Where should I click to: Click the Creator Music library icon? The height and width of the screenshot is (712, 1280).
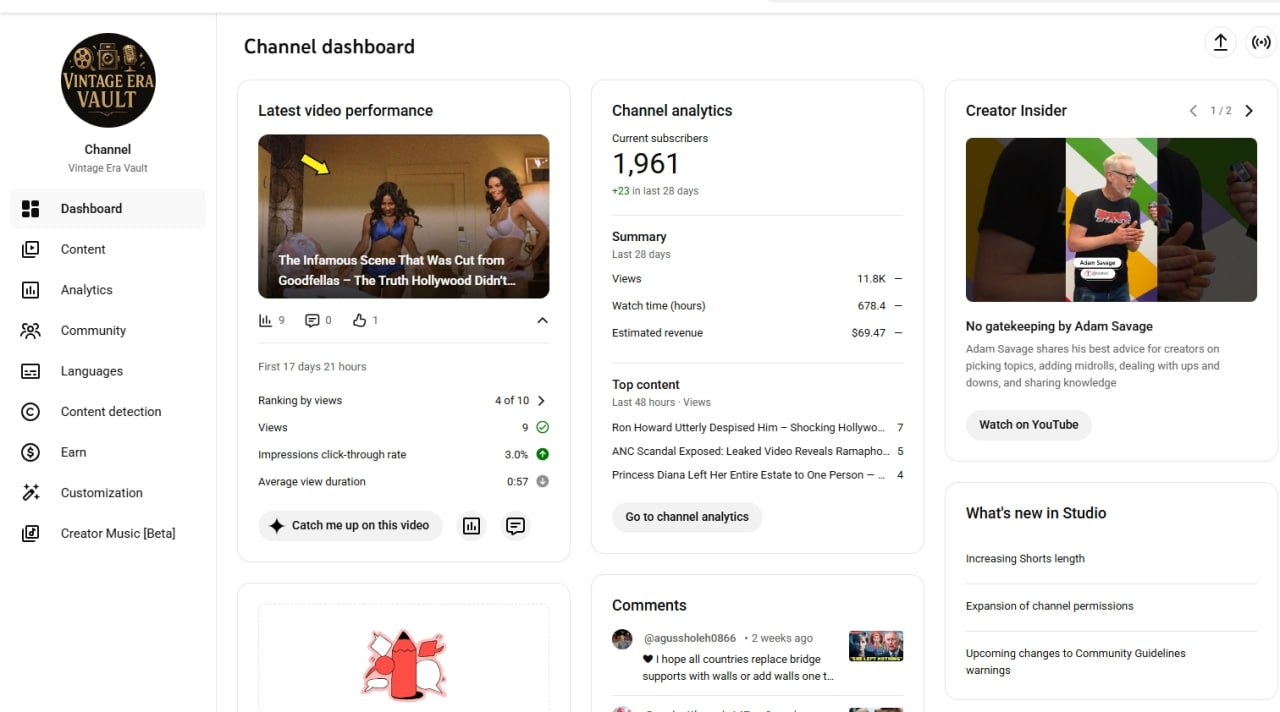click(30, 533)
